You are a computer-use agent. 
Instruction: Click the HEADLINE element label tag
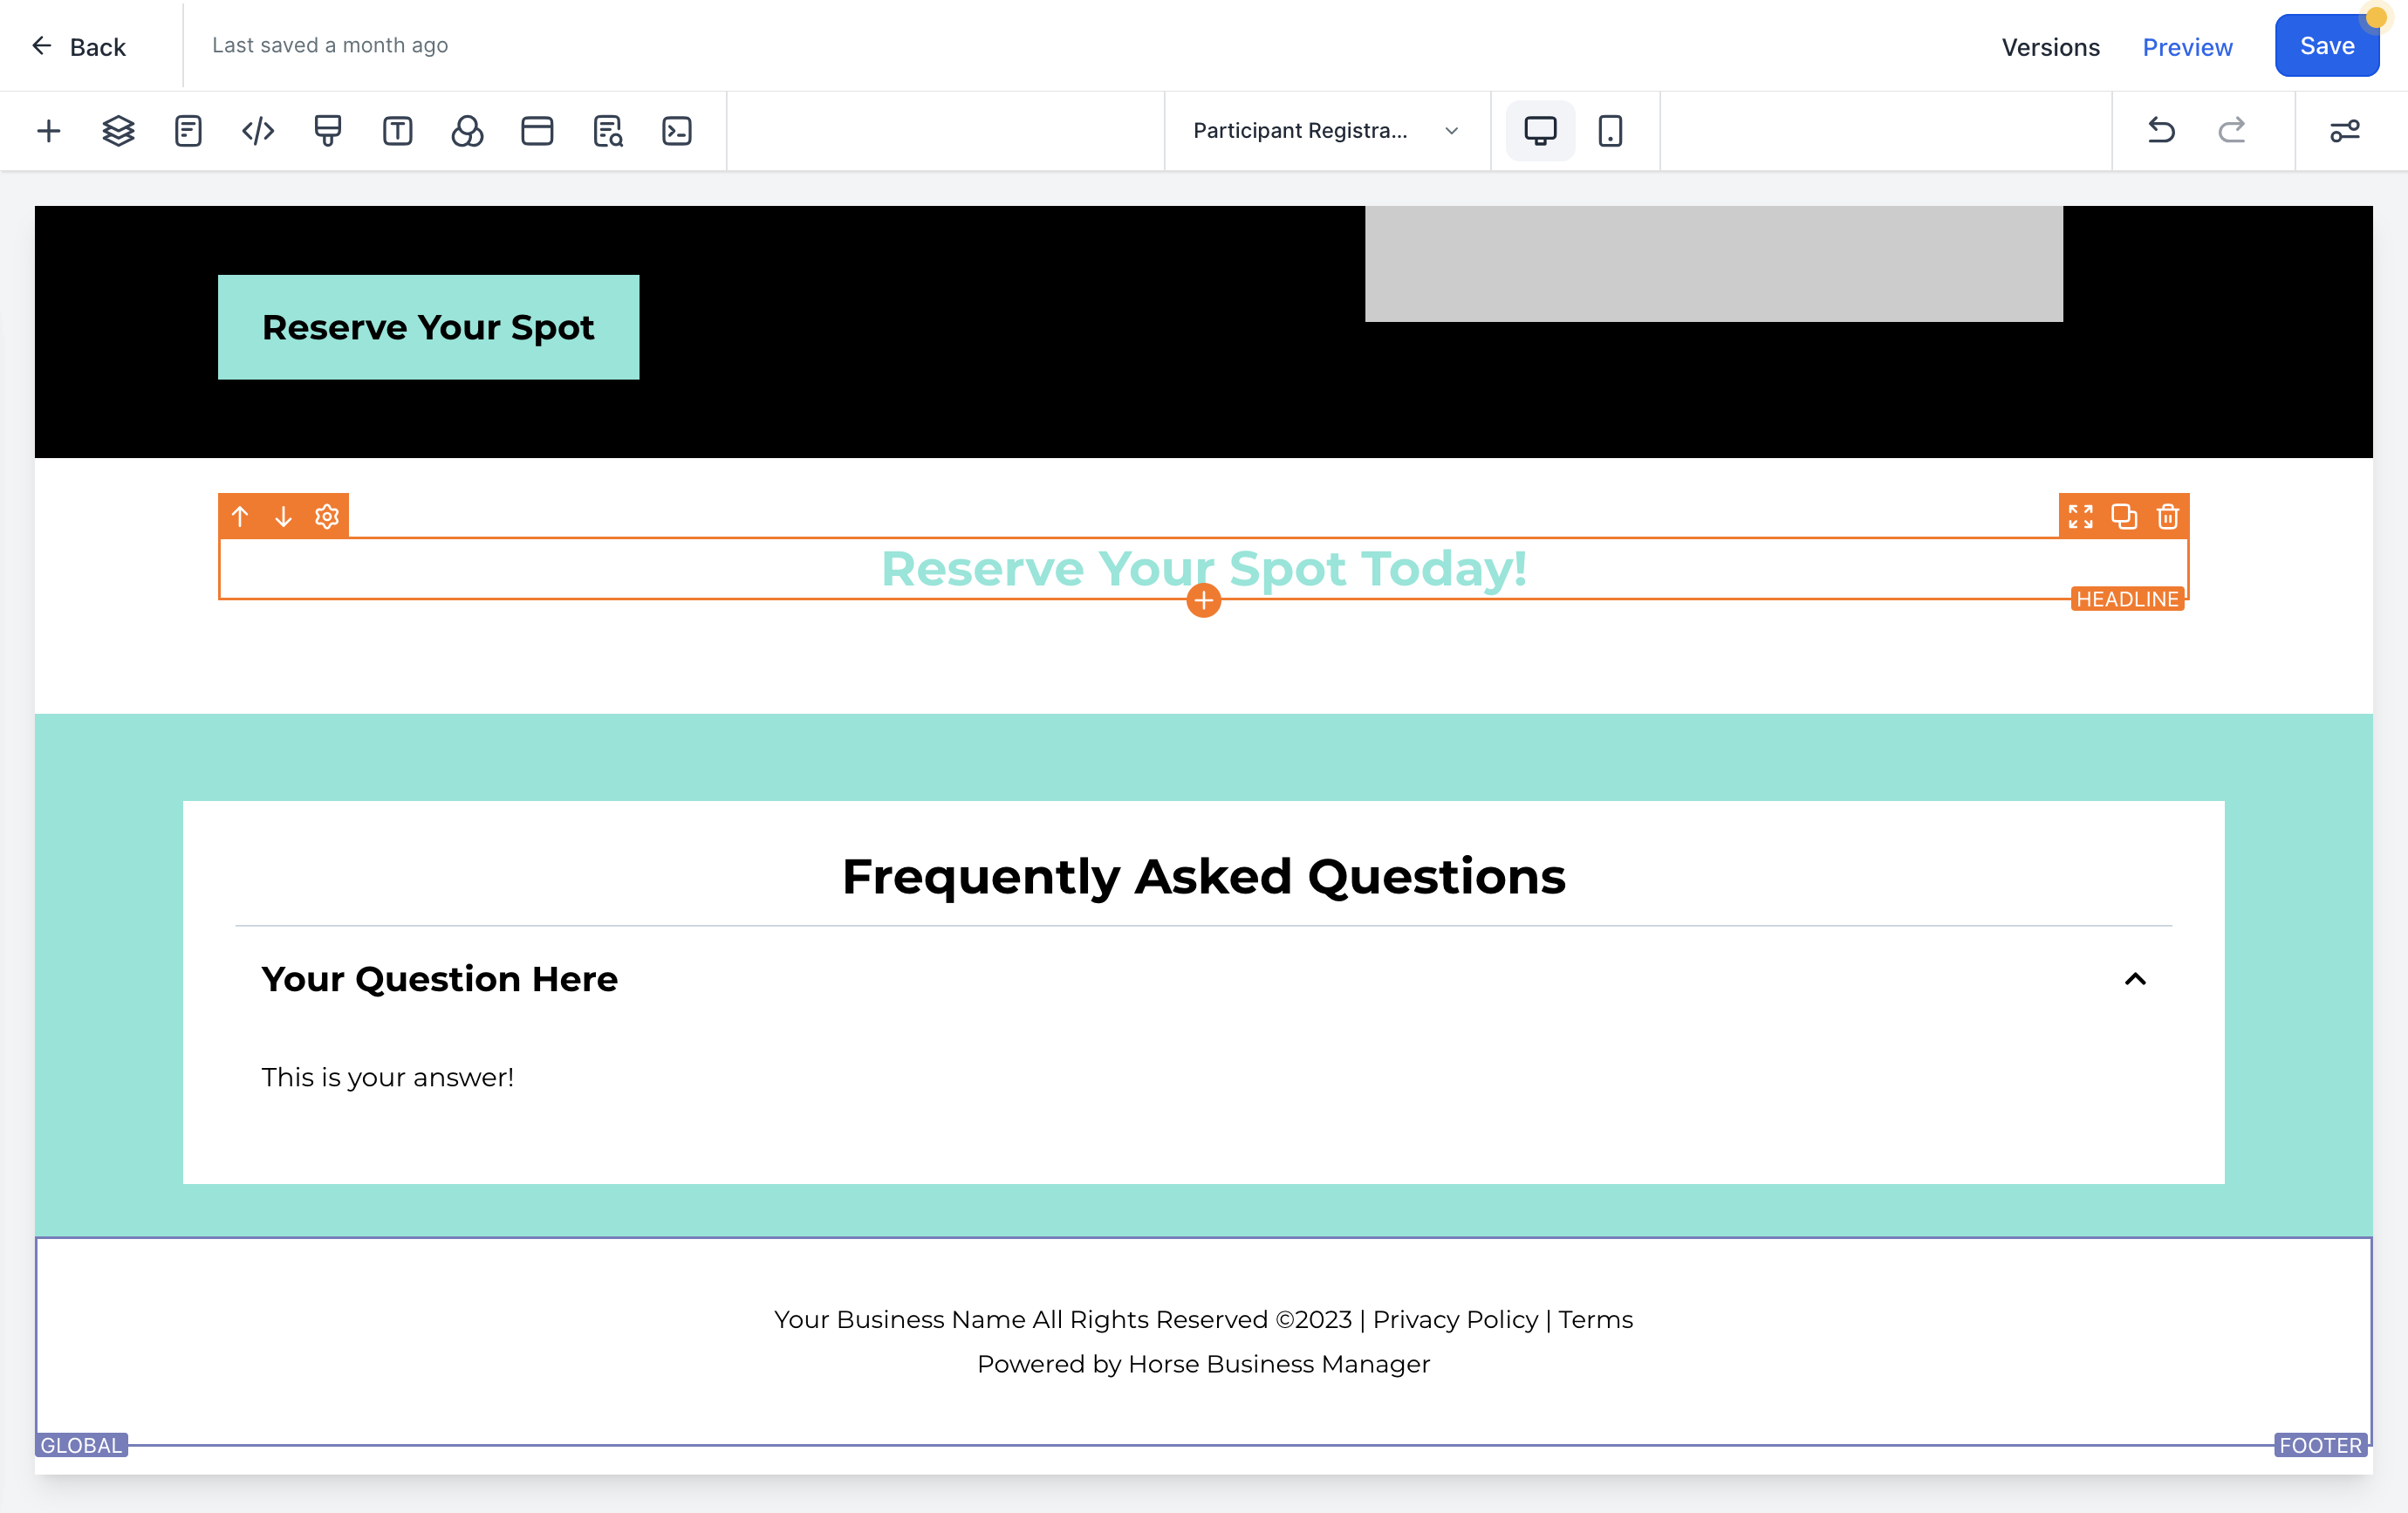2126,599
